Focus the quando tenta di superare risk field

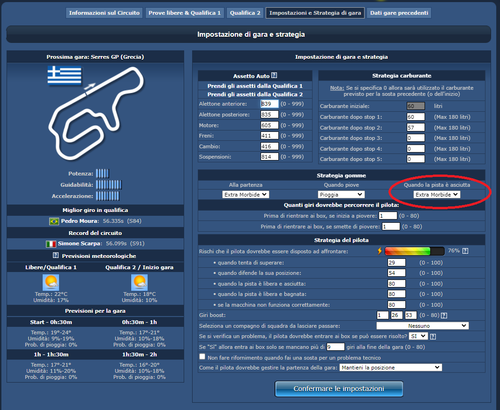pos(396,263)
